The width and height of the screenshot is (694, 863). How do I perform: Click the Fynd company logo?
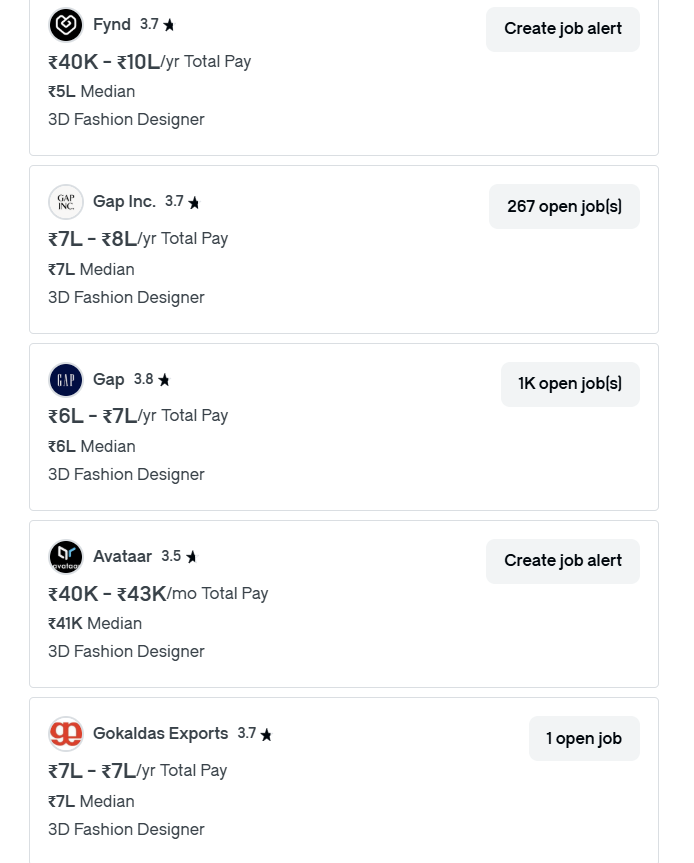65,24
